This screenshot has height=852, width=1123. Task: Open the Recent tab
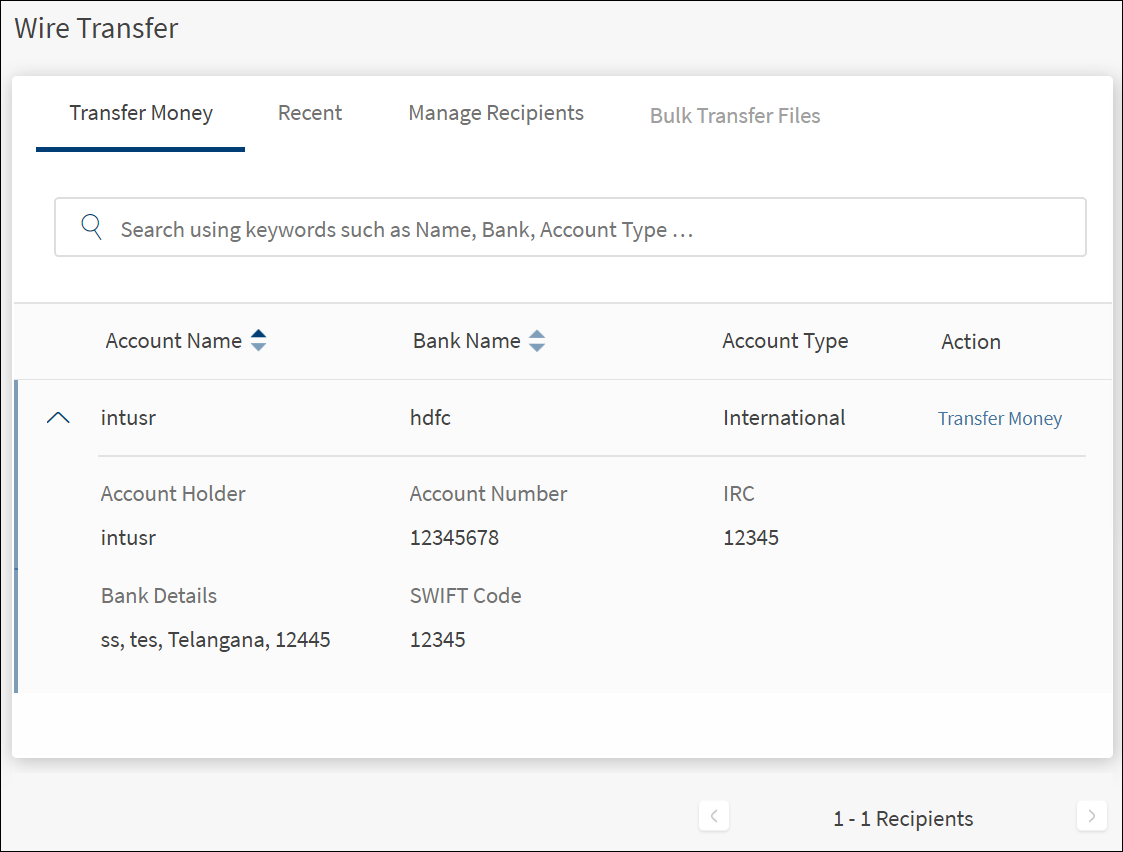point(310,113)
